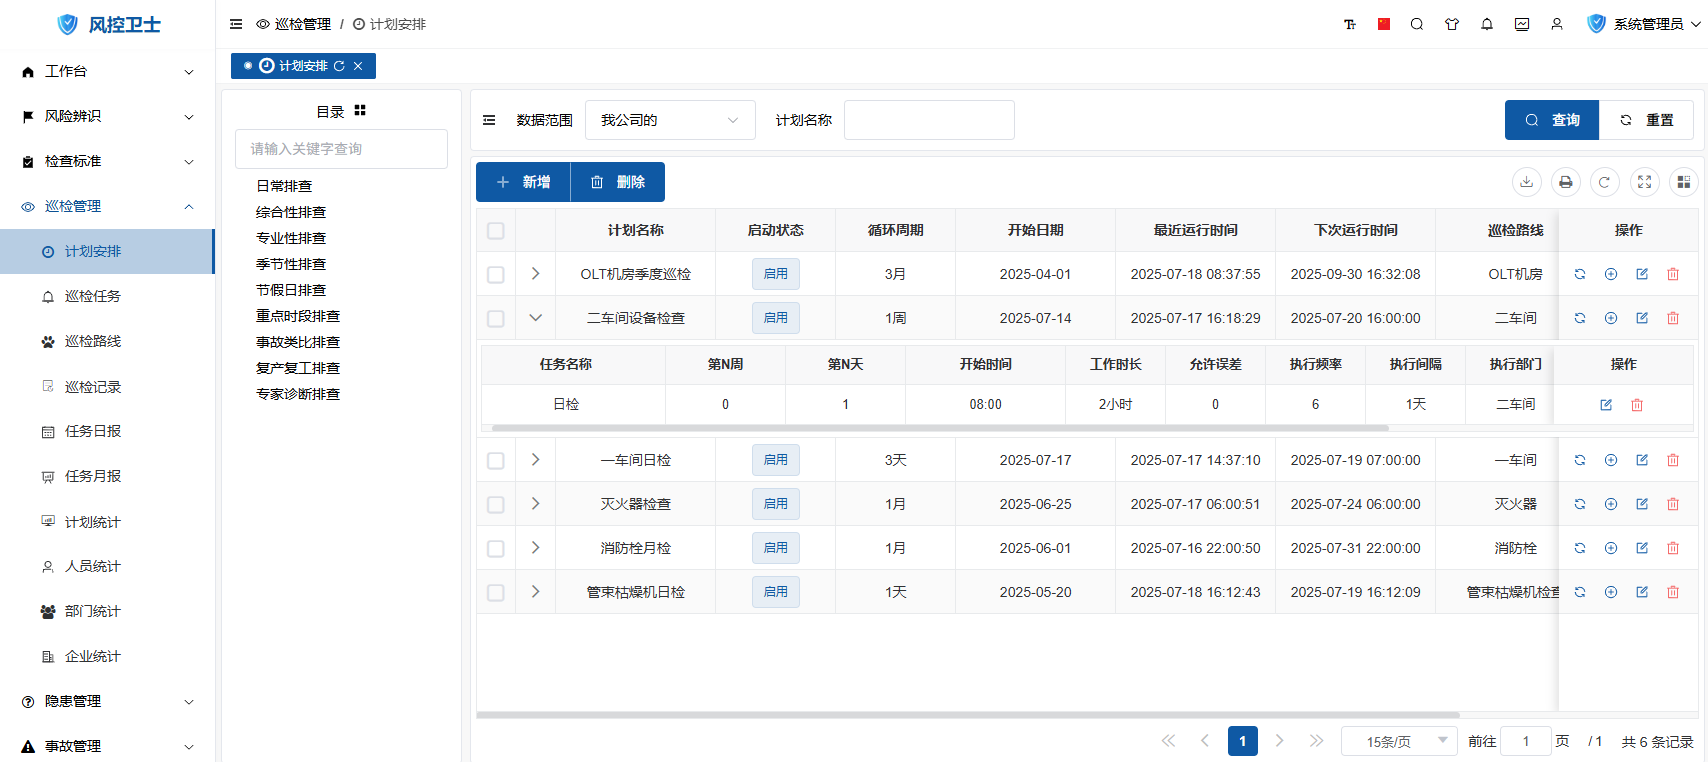The width and height of the screenshot is (1708, 762).
Task: Tick the checkbox for 消防栓月检 row
Action: (495, 549)
